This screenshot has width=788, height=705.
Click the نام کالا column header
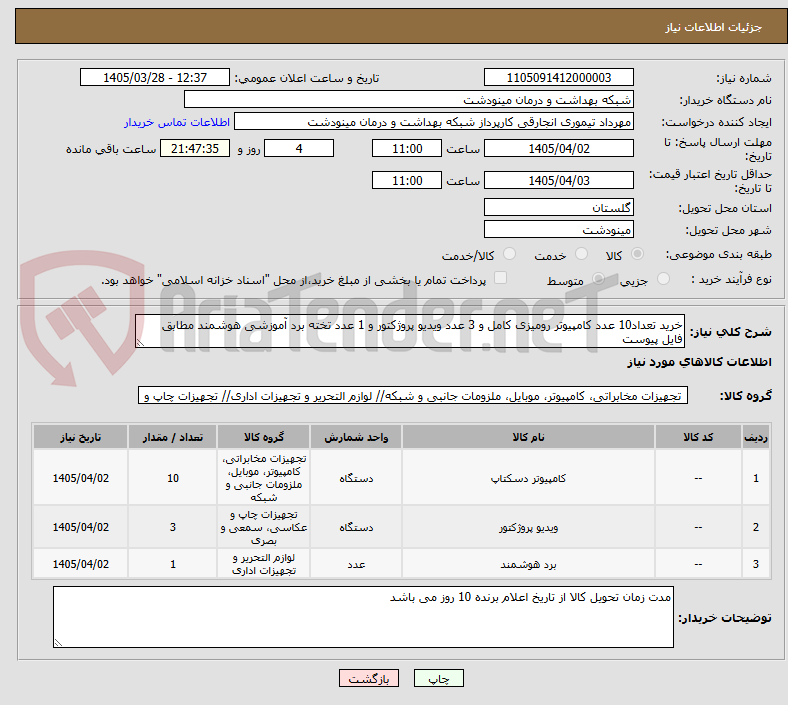[x=528, y=437]
